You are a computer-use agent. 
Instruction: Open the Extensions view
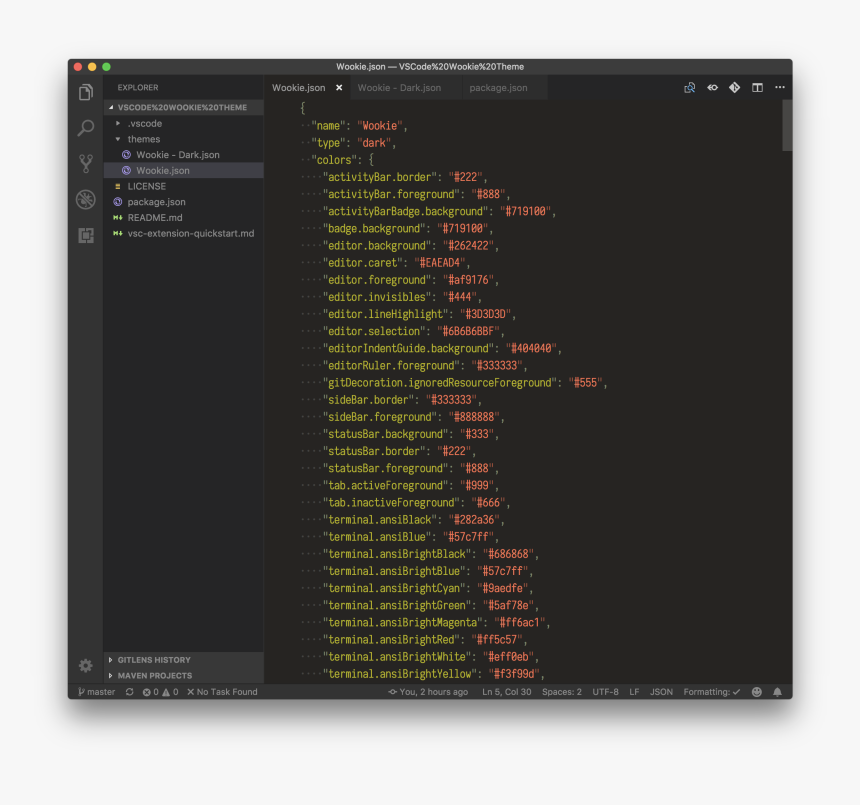(86, 235)
